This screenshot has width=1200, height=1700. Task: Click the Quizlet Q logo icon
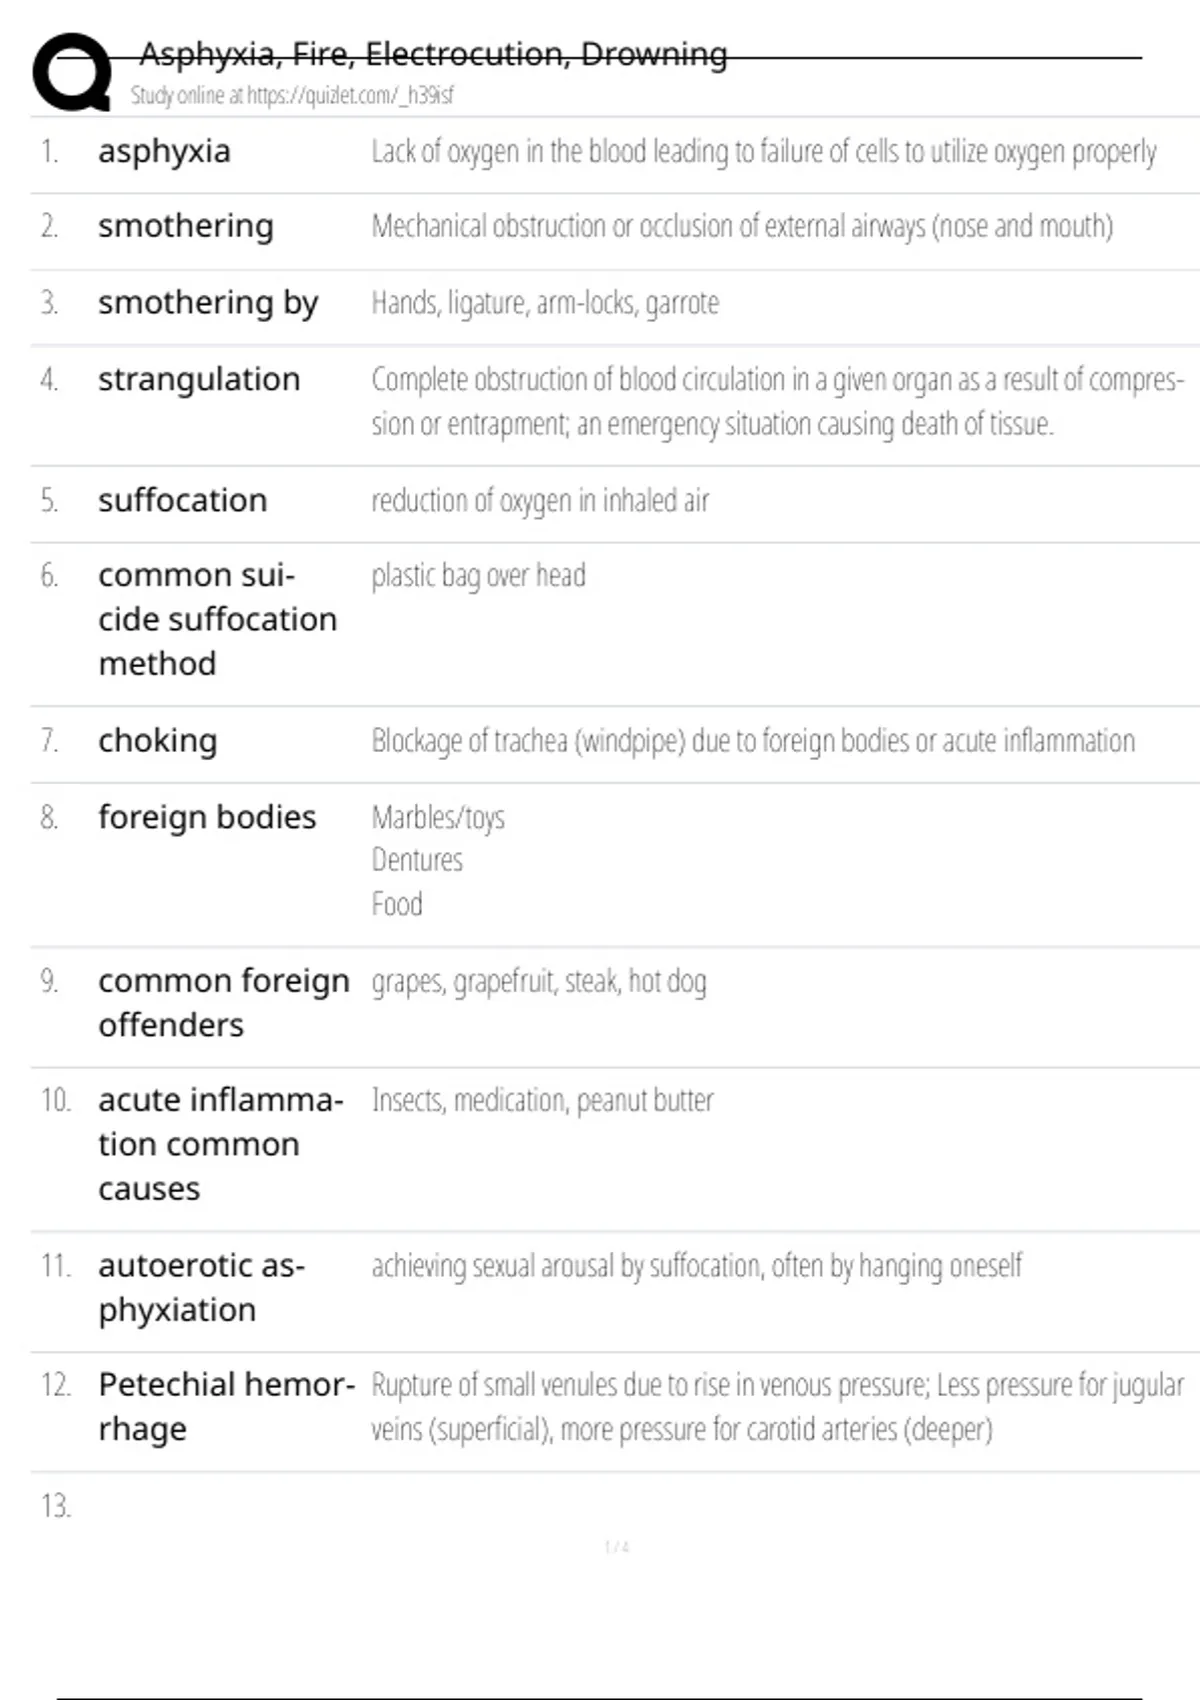click(72, 70)
